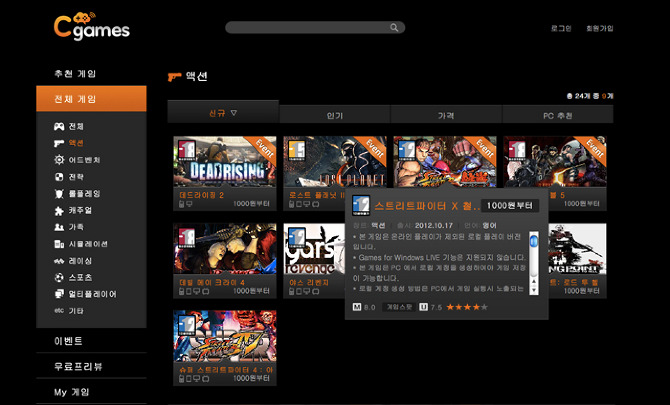
Task: Click the 시뮬레이션 category icon
Action: click(59, 244)
